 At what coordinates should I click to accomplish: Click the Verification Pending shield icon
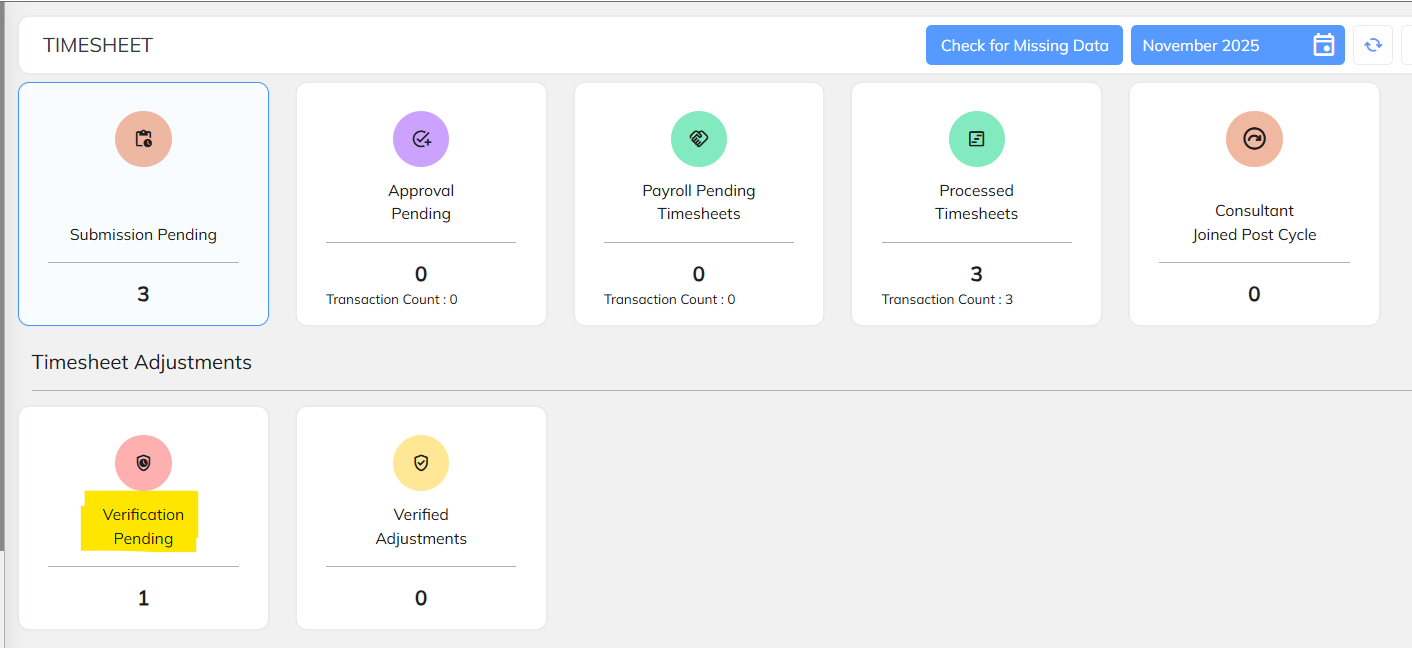[x=143, y=463]
